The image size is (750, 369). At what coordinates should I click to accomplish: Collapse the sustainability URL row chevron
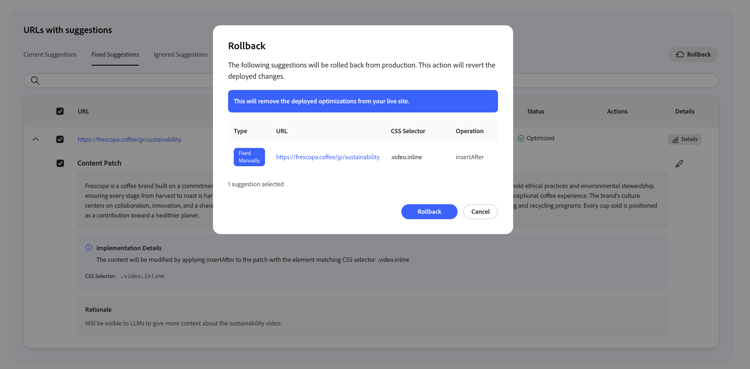[x=35, y=139]
